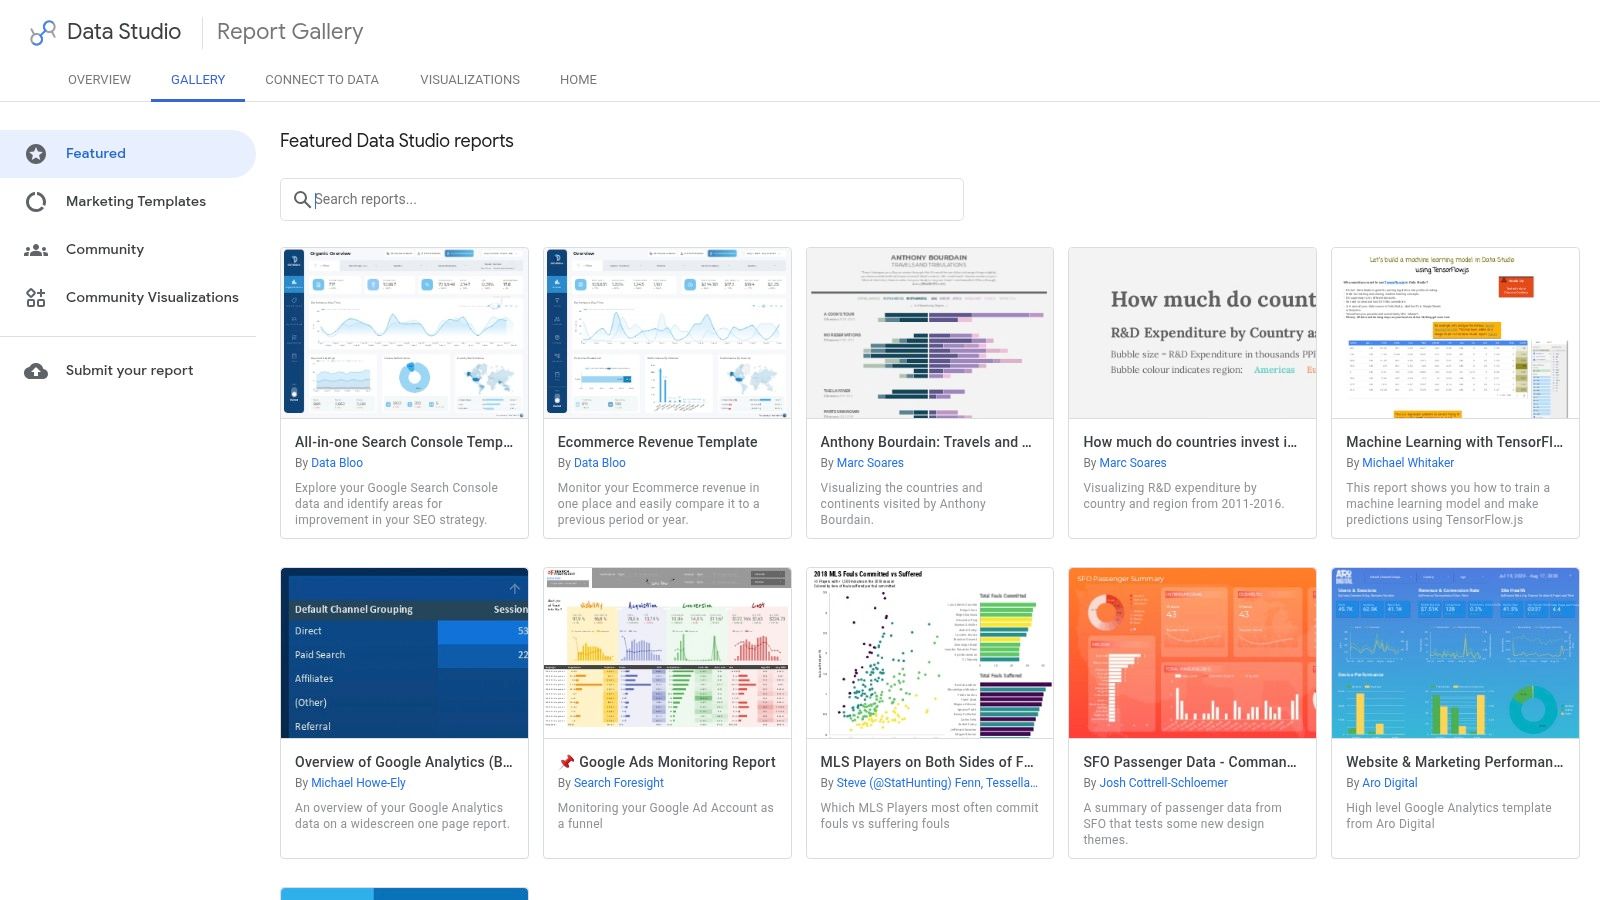Open the Community category
The image size is (1600, 900).
(x=128, y=250)
